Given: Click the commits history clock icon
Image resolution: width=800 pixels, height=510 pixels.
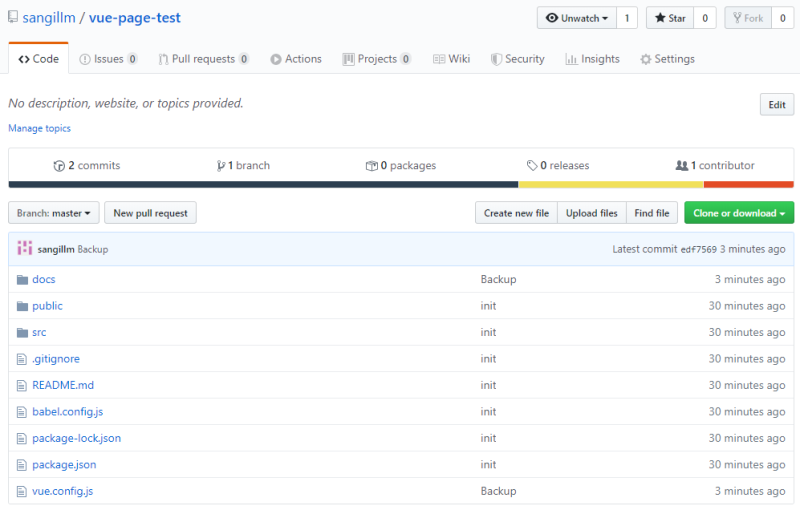Looking at the screenshot, I should 59,166.
